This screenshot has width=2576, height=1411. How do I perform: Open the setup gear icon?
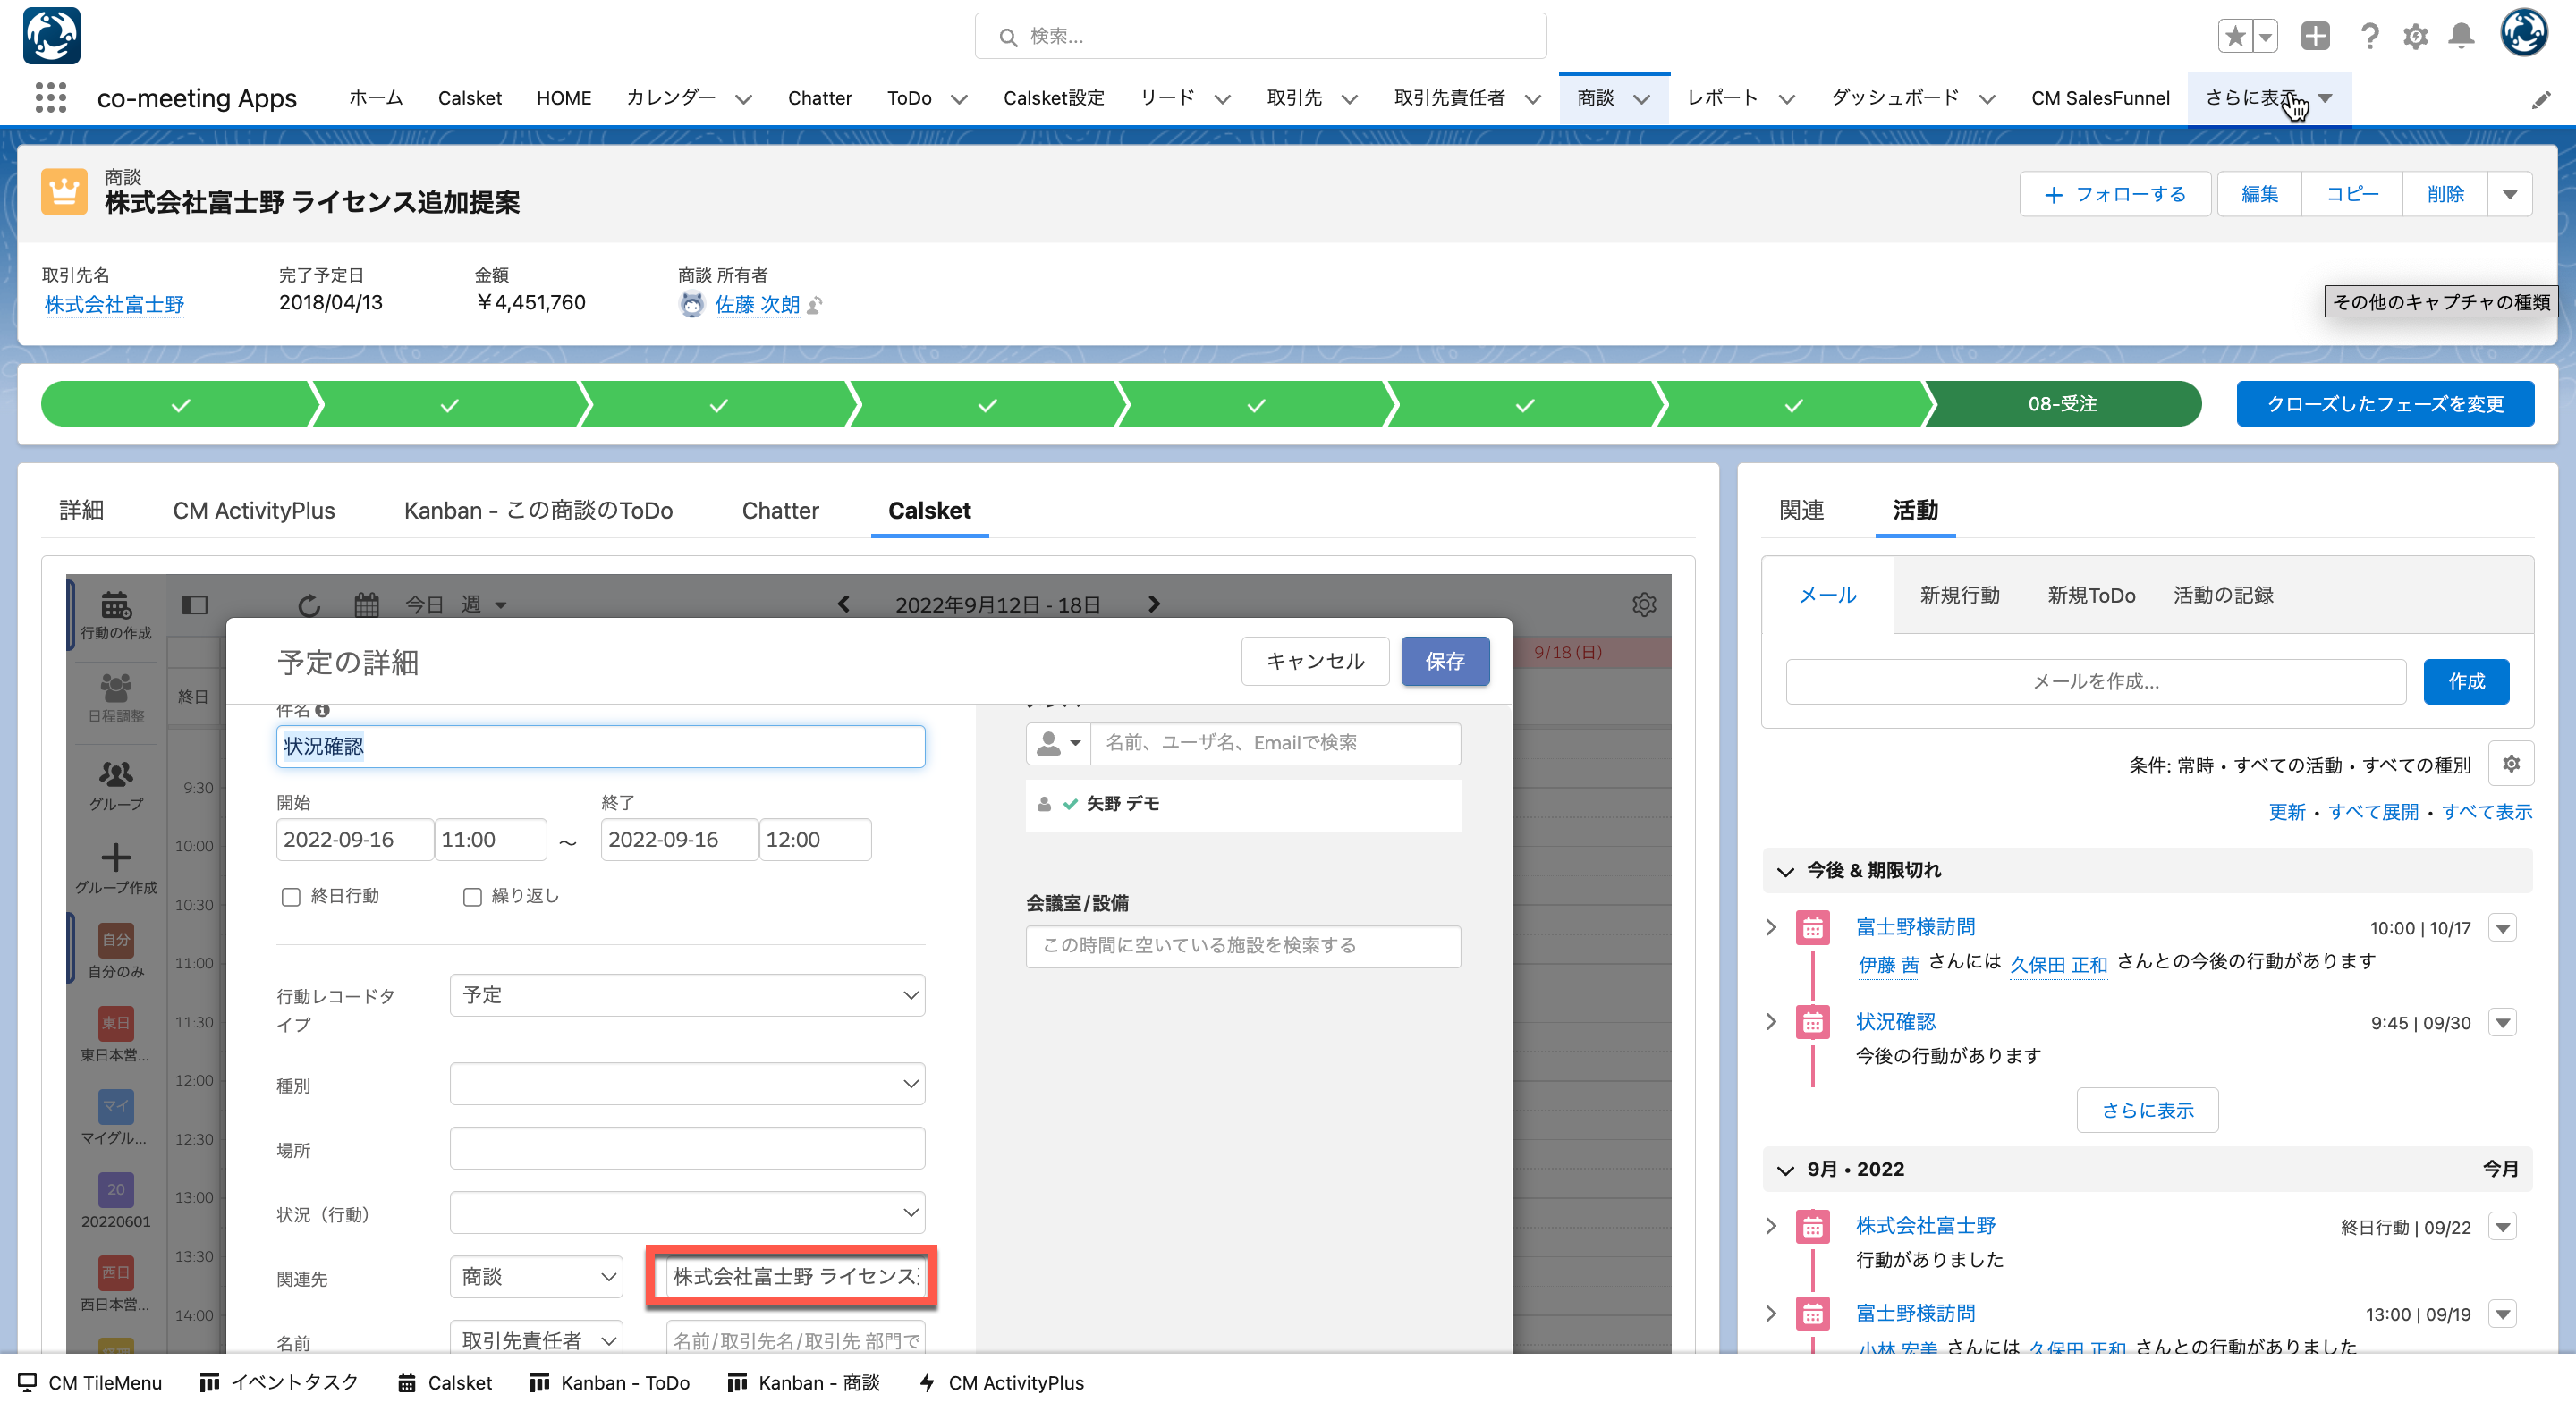coord(2416,37)
